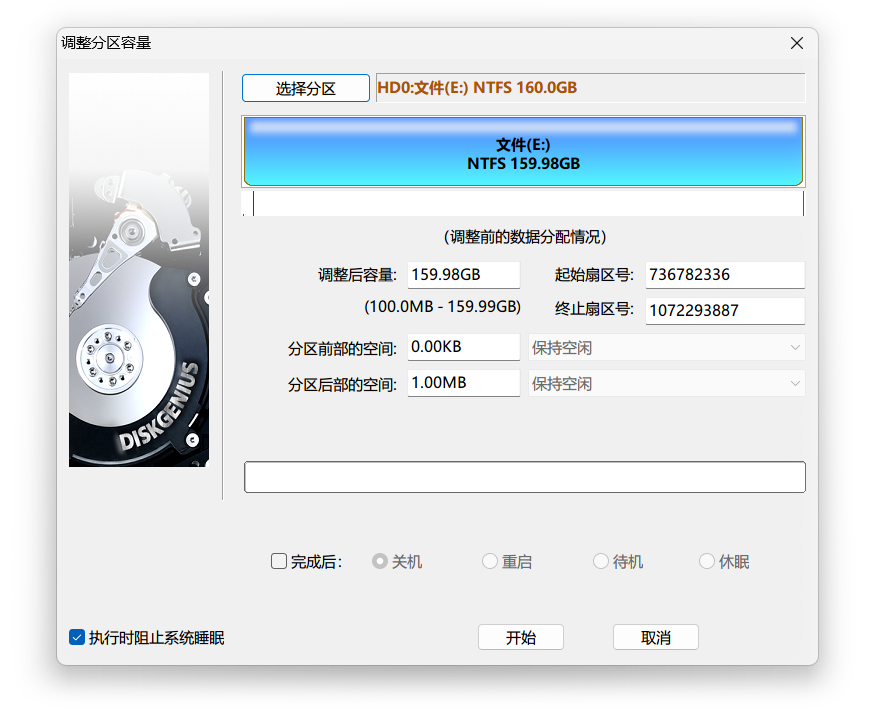Toggle the 完成后 checkbox
884x714 pixels.
point(279,562)
